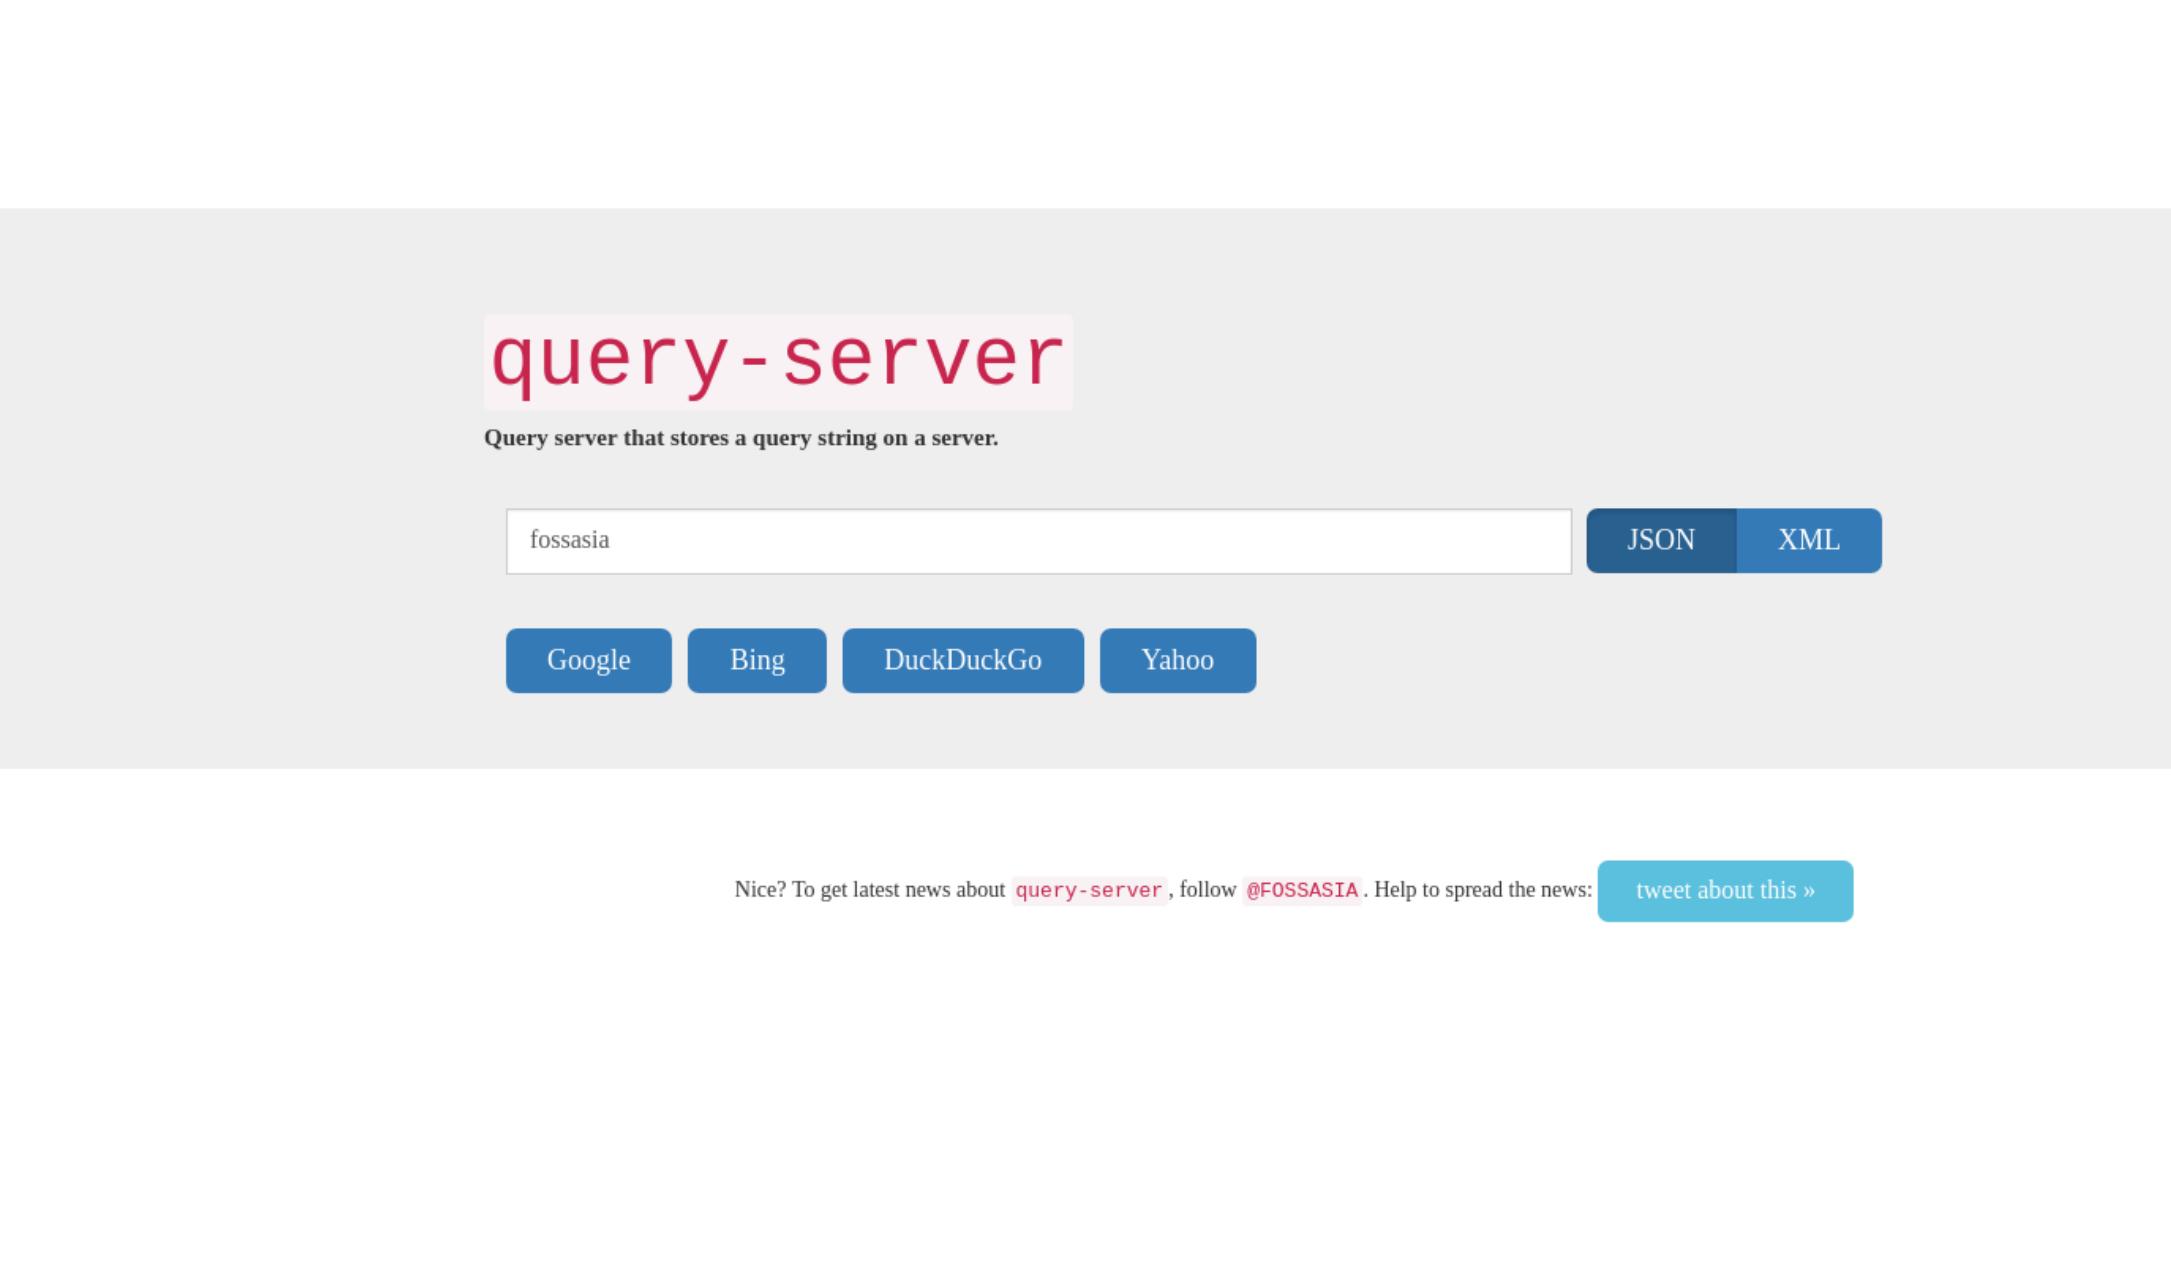
Task: Click the JSON format toggle button
Action: pyautogui.click(x=1661, y=539)
